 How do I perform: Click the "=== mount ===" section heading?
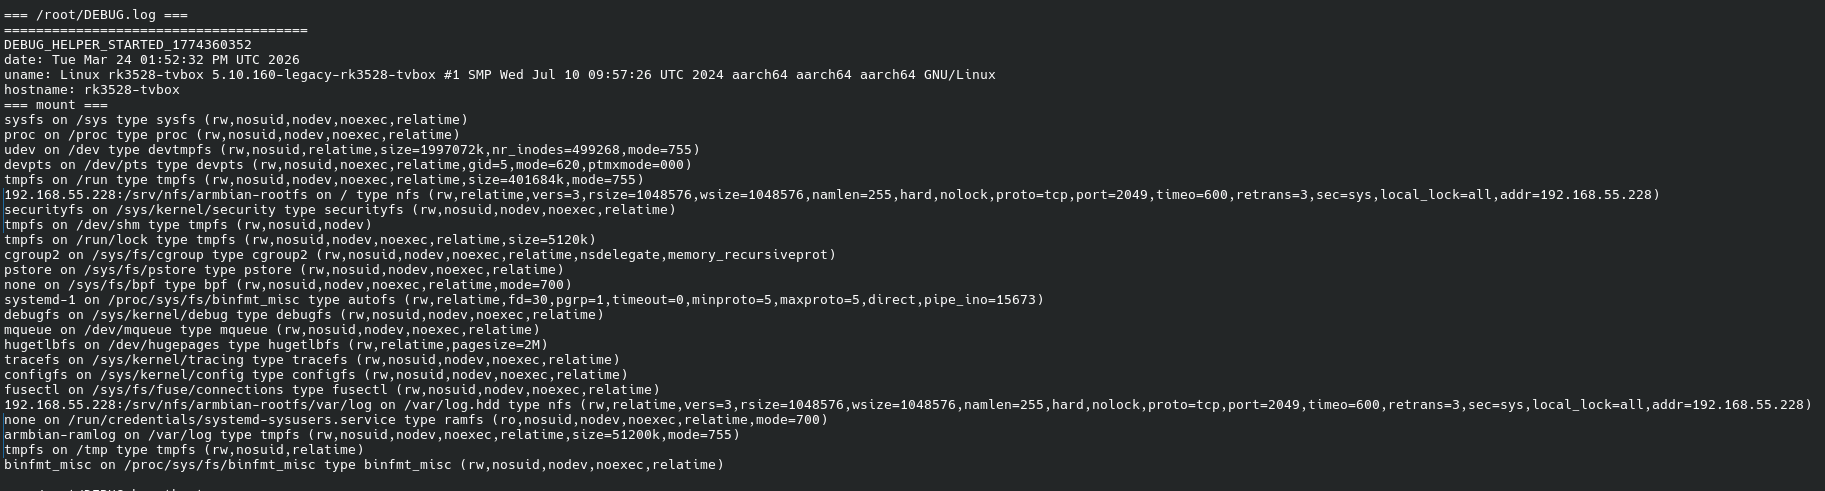coord(55,105)
